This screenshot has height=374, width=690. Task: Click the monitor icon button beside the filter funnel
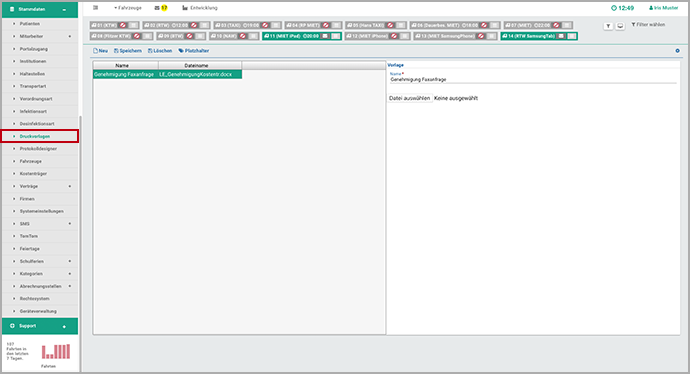(x=620, y=26)
